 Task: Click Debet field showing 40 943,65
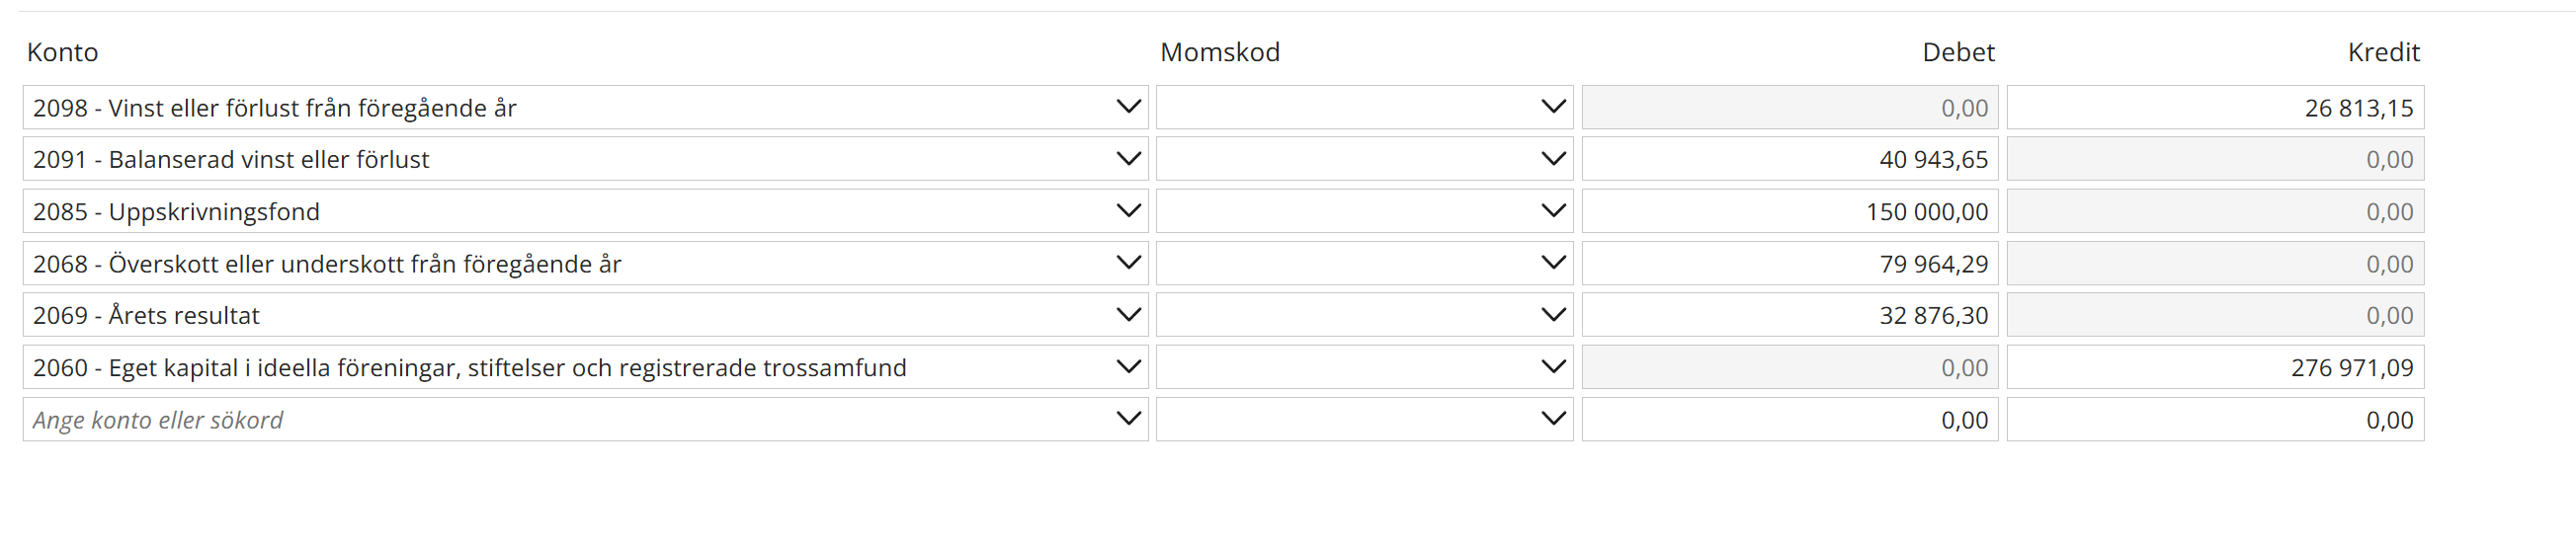1789,160
